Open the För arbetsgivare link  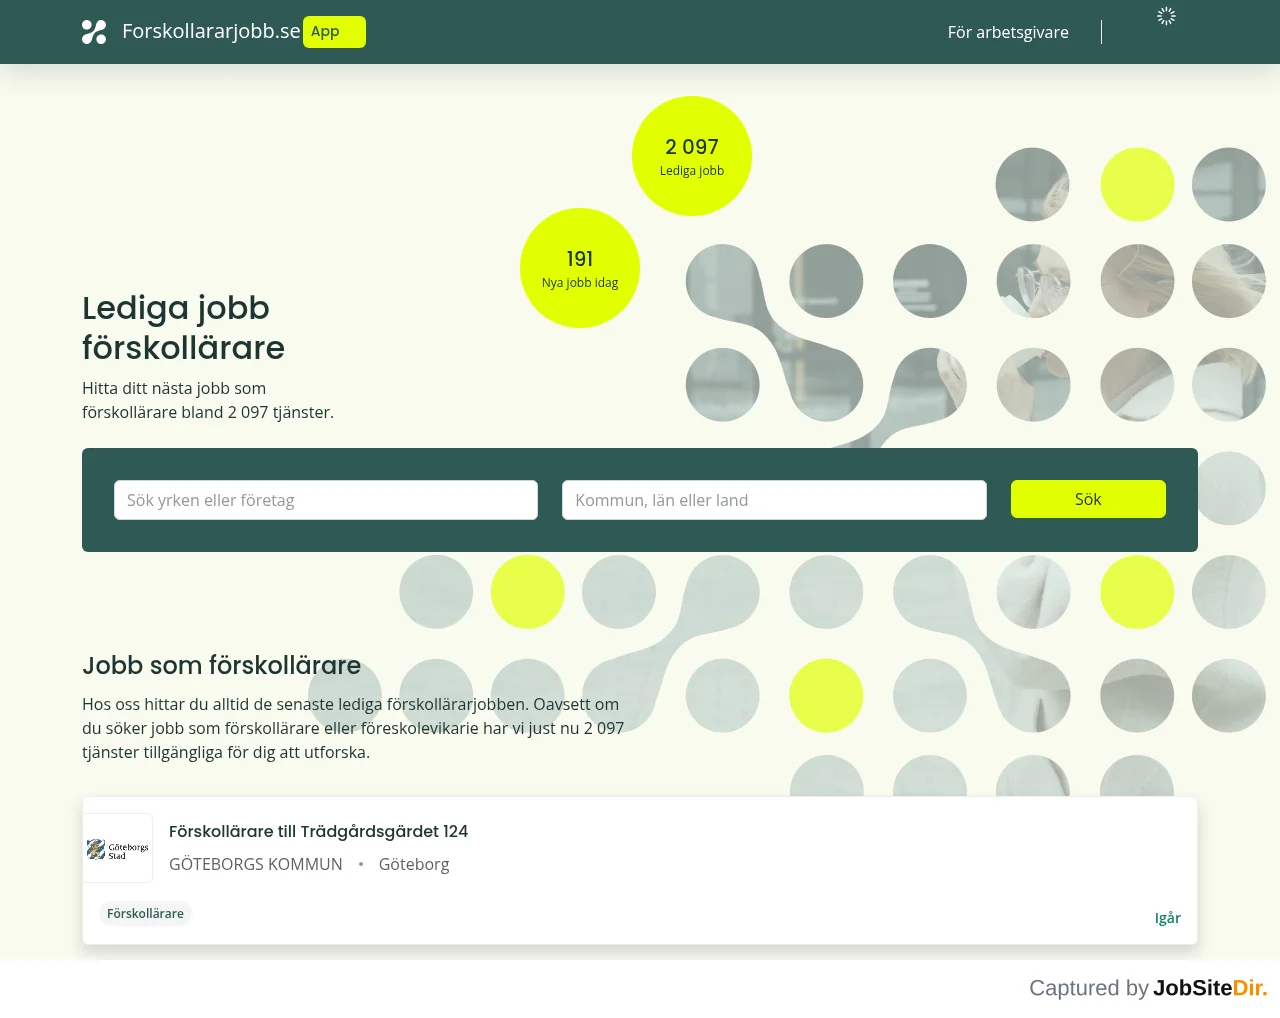(1008, 32)
